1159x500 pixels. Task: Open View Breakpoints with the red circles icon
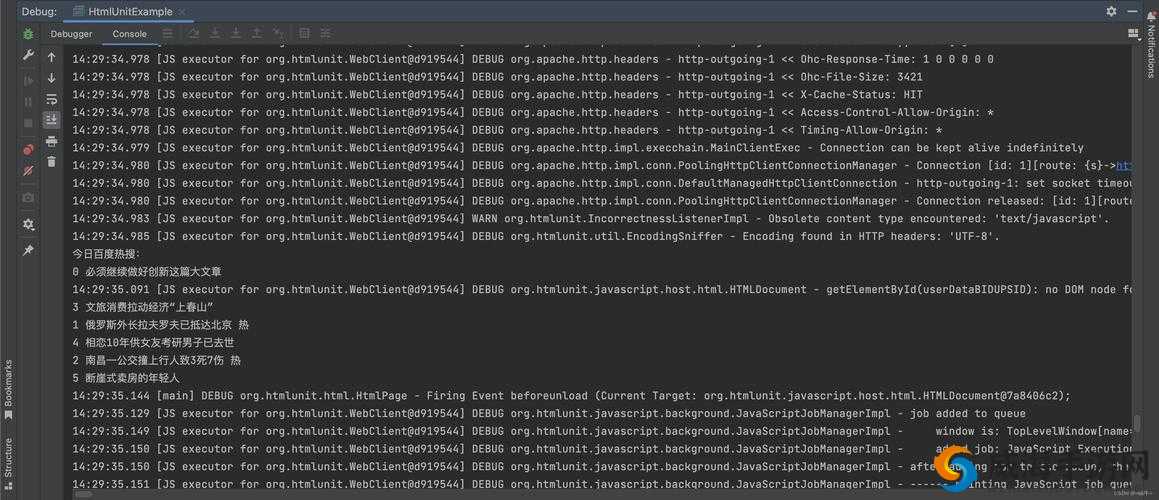pyautogui.click(x=28, y=149)
